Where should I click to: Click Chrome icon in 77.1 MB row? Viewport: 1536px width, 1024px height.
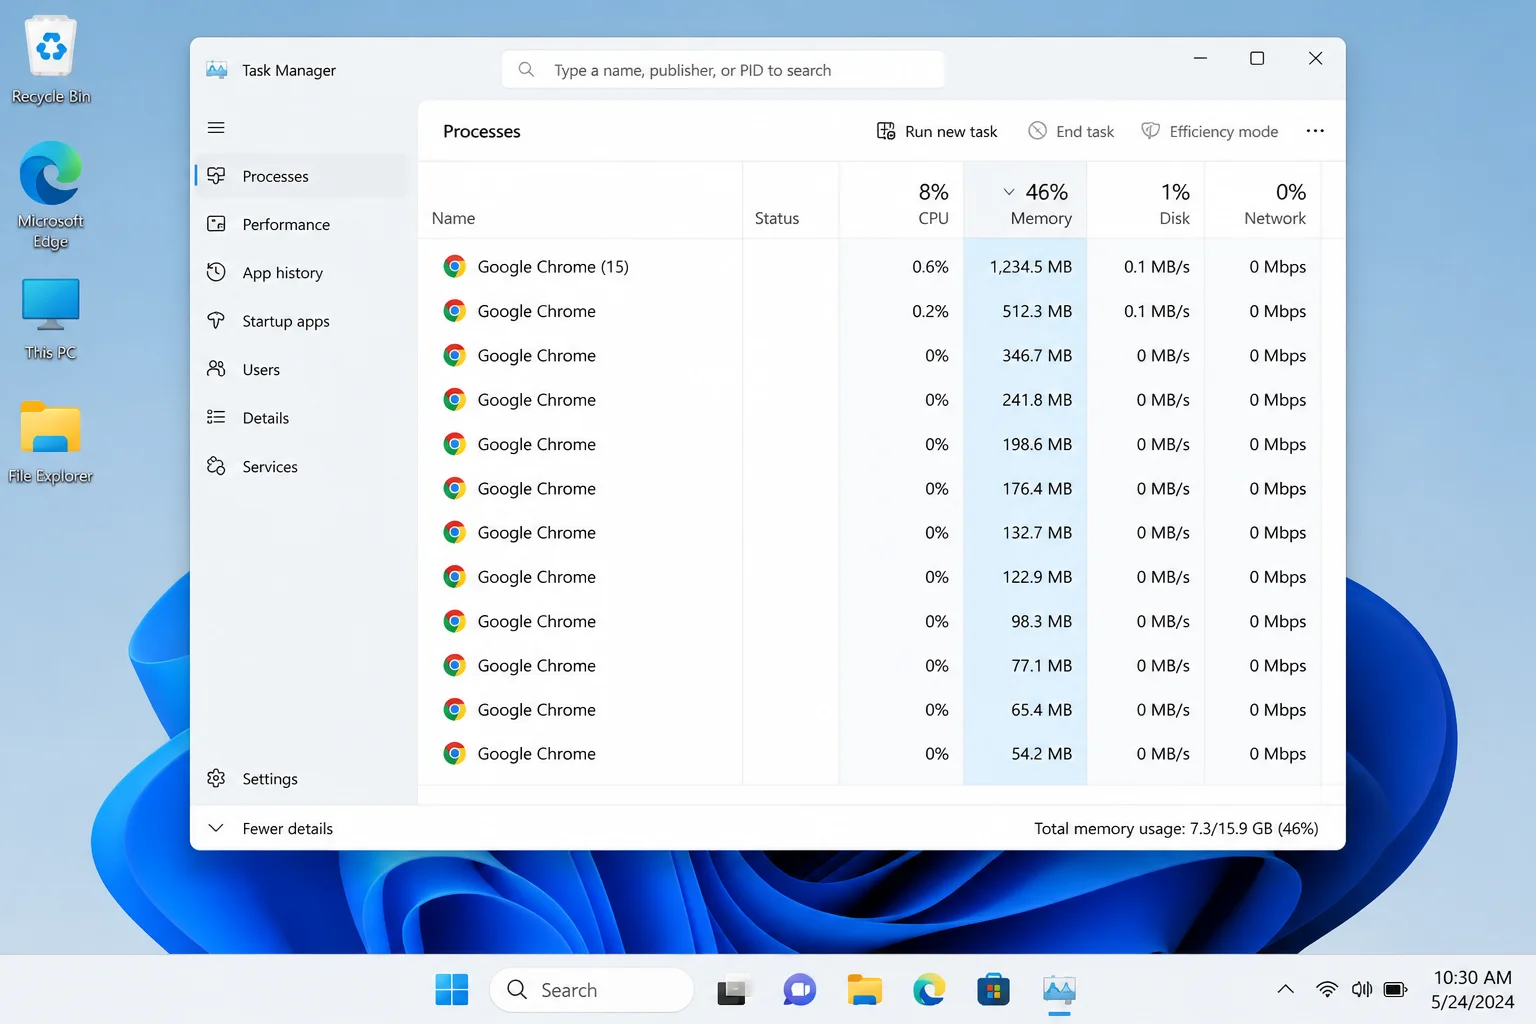pyautogui.click(x=454, y=665)
